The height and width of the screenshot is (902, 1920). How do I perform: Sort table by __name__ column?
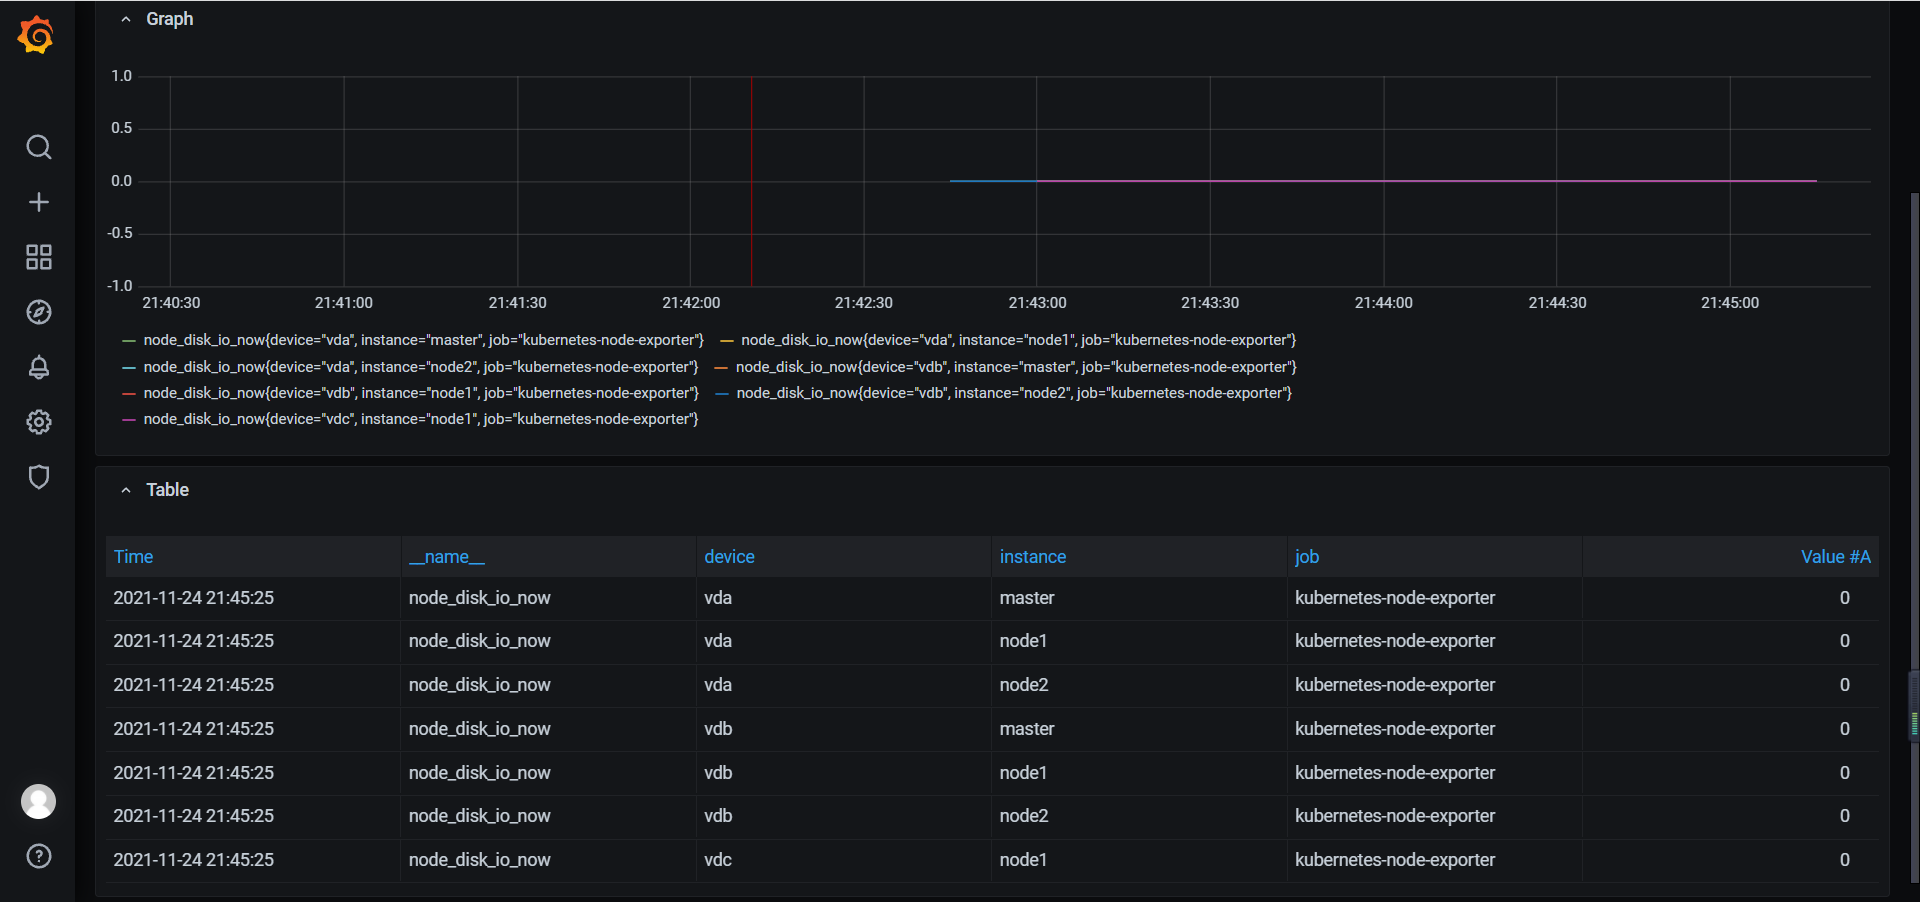pyautogui.click(x=446, y=557)
